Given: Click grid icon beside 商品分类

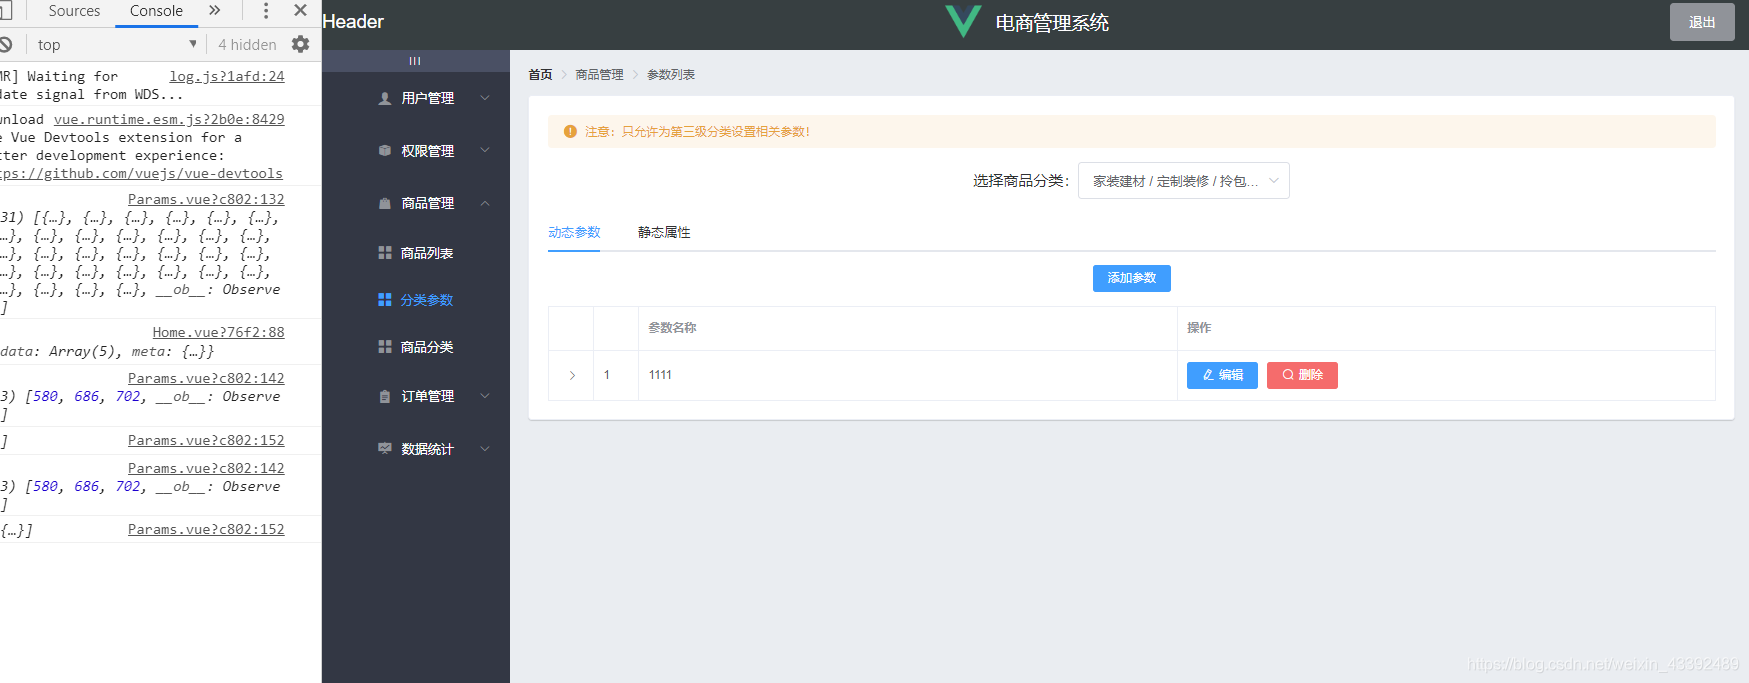Looking at the screenshot, I should [x=385, y=347].
